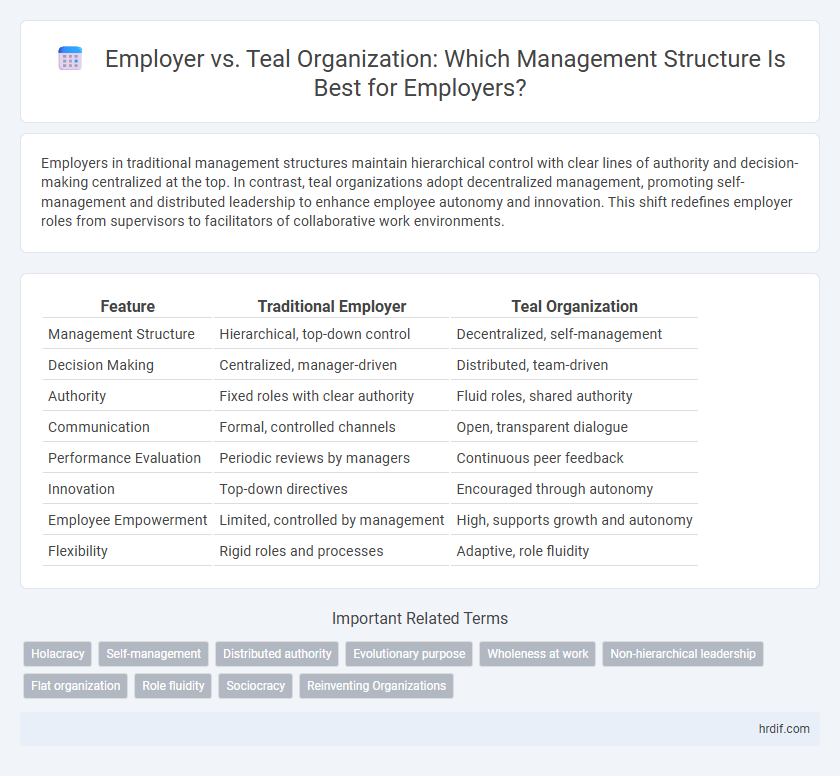The height and width of the screenshot is (776, 840).
Task: Click 'Limited, controlled by management' cell
Action: (x=332, y=521)
